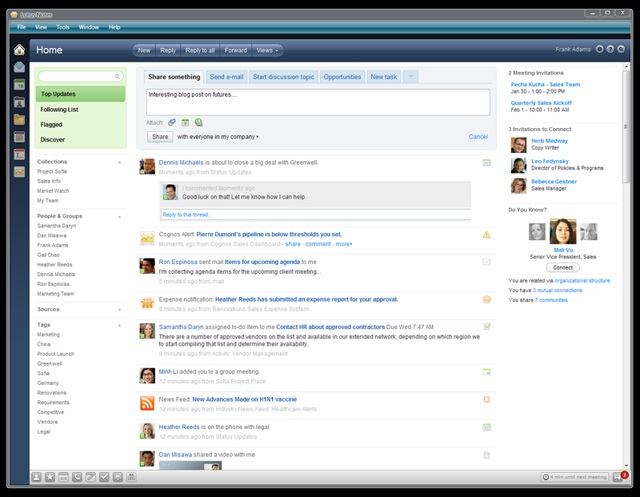Open the extra tabs dropdown after New task
This screenshot has height=497, width=640.
pyautogui.click(x=412, y=77)
